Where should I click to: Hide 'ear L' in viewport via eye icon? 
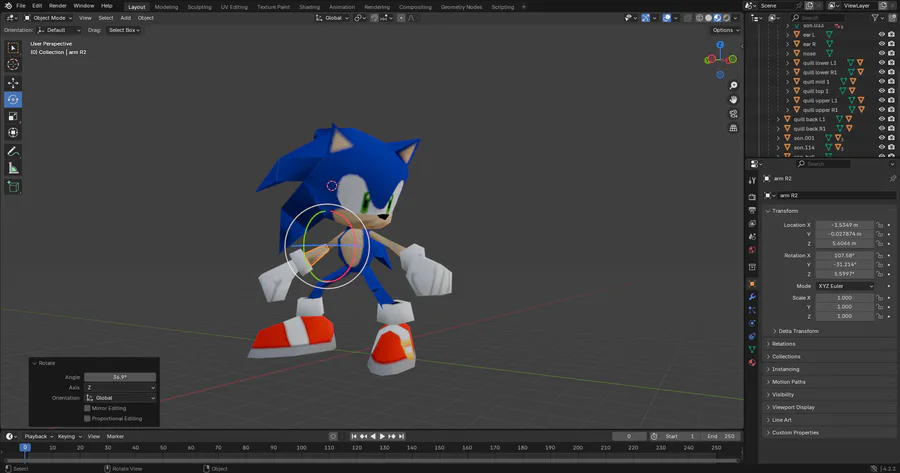point(882,34)
